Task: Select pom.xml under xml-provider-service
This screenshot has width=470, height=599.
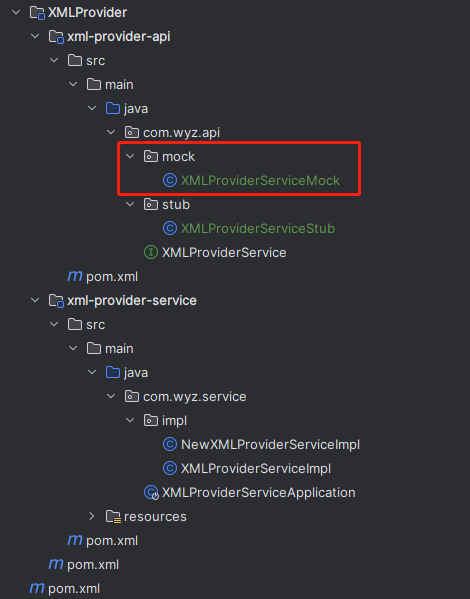Action: point(112,541)
